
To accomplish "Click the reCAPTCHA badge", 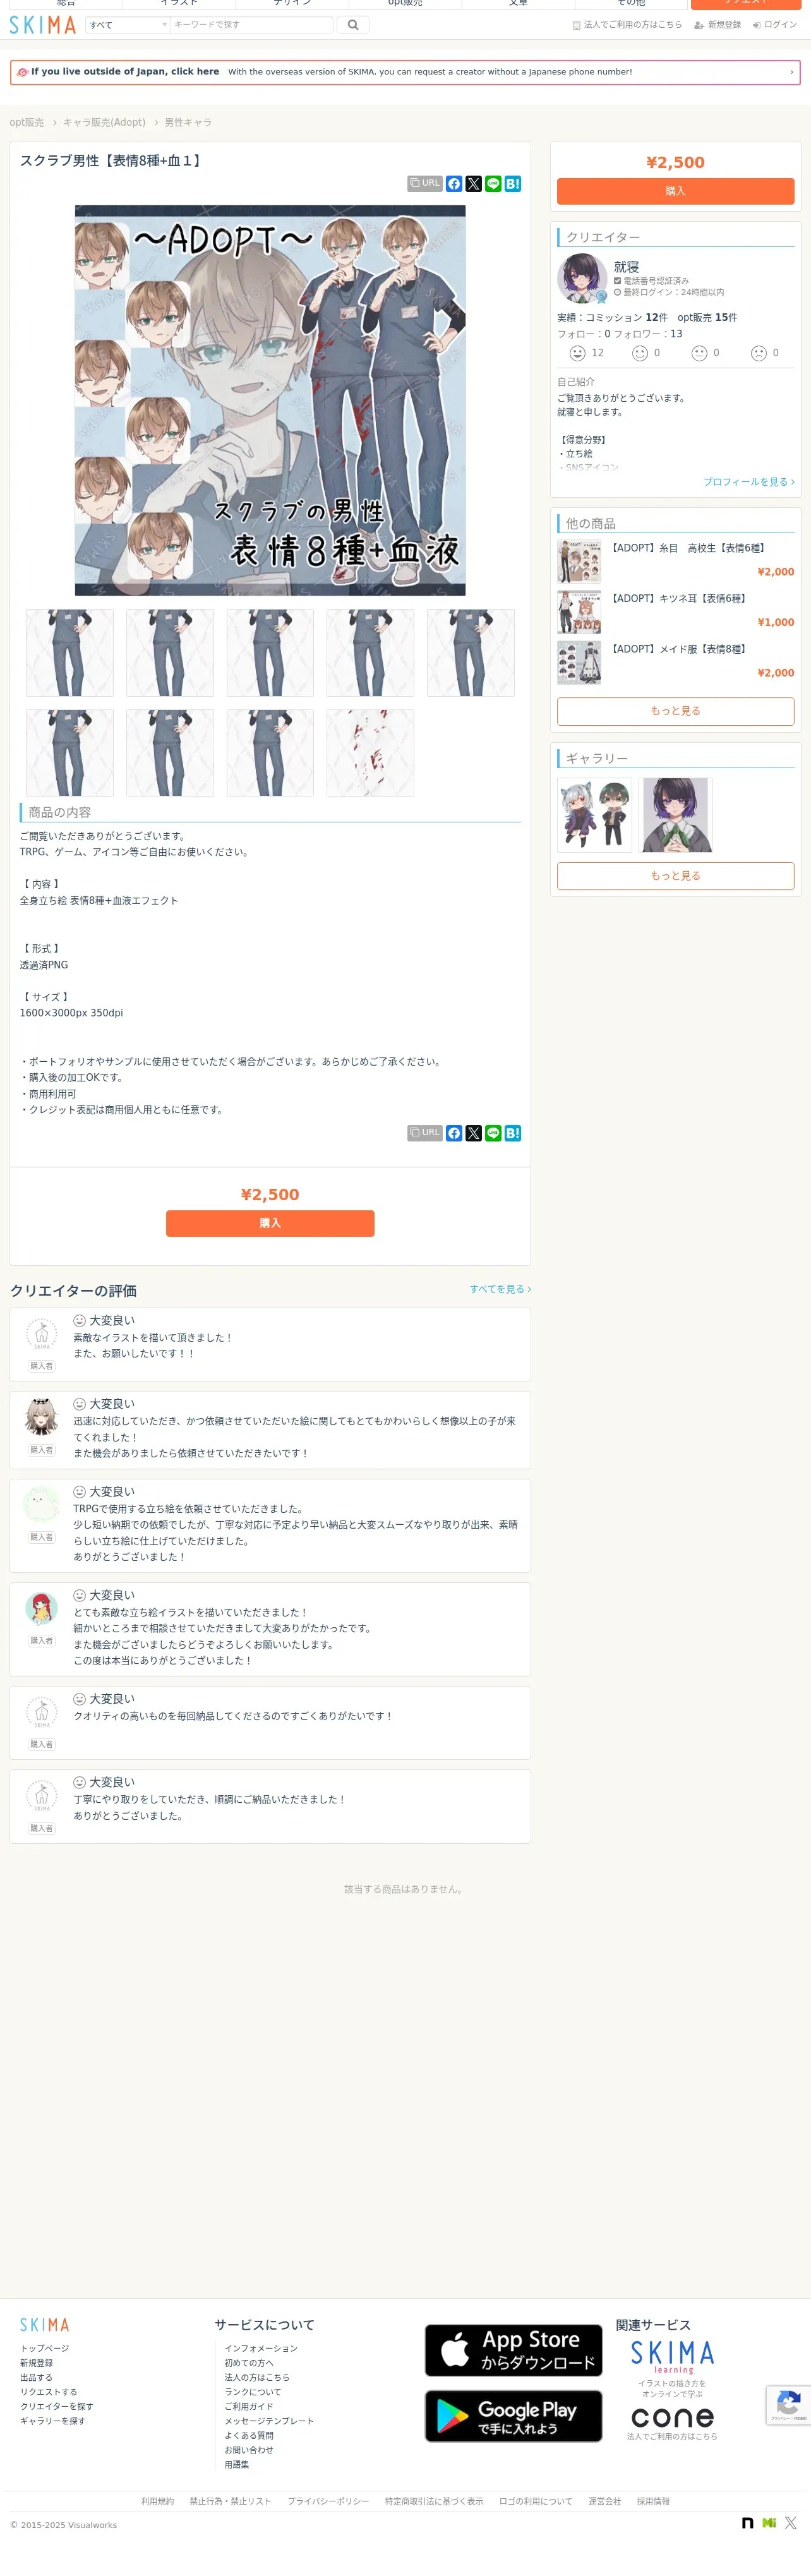I will pos(788,2405).
